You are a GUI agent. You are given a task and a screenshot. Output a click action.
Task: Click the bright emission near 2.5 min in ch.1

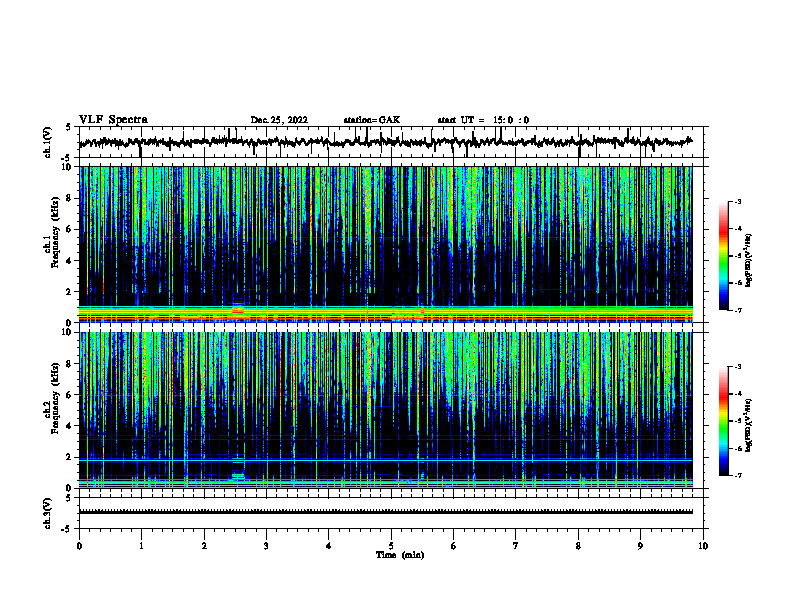pos(238,310)
